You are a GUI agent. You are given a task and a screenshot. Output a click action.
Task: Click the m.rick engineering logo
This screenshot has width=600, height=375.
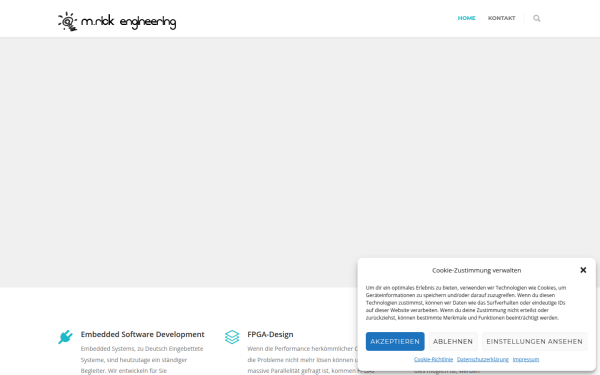point(117,21)
